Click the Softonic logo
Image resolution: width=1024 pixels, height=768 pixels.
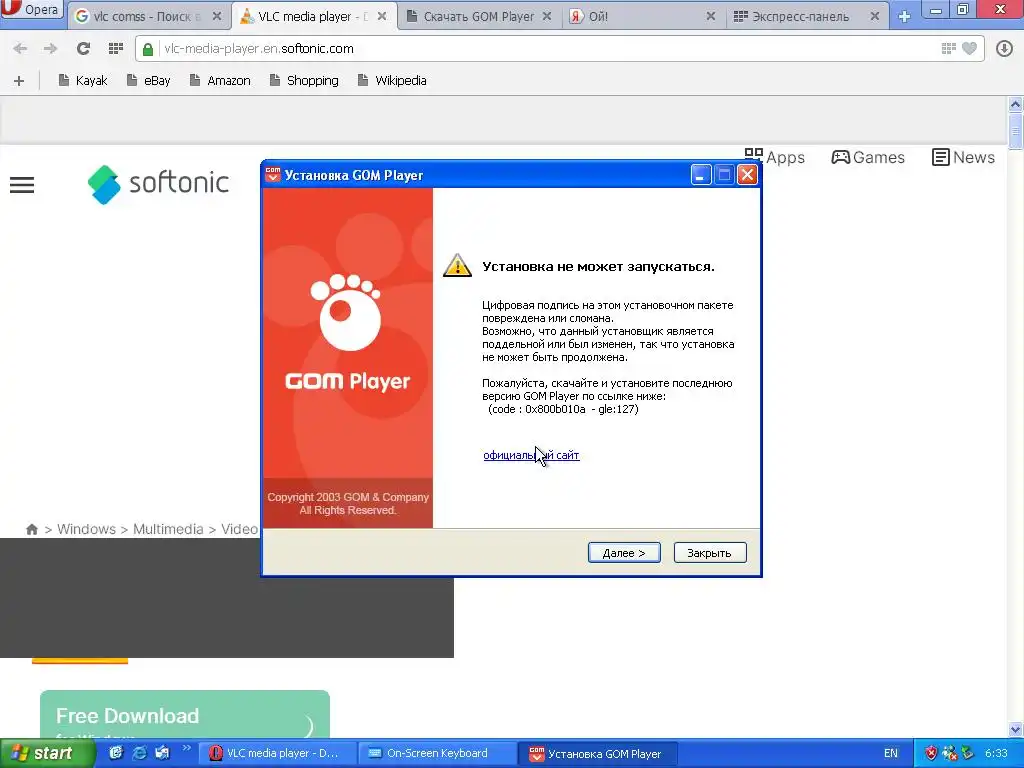tap(158, 184)
